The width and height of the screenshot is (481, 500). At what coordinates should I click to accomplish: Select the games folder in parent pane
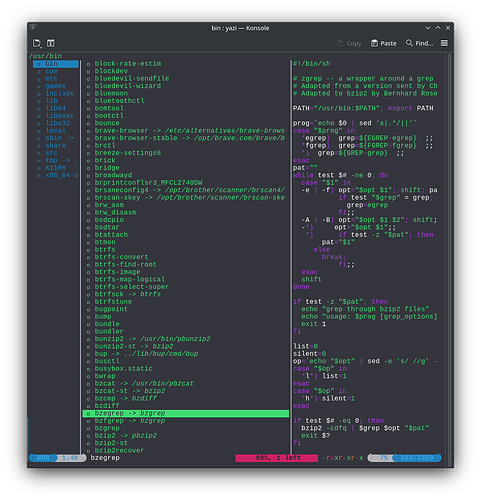[x=56, y=86]
